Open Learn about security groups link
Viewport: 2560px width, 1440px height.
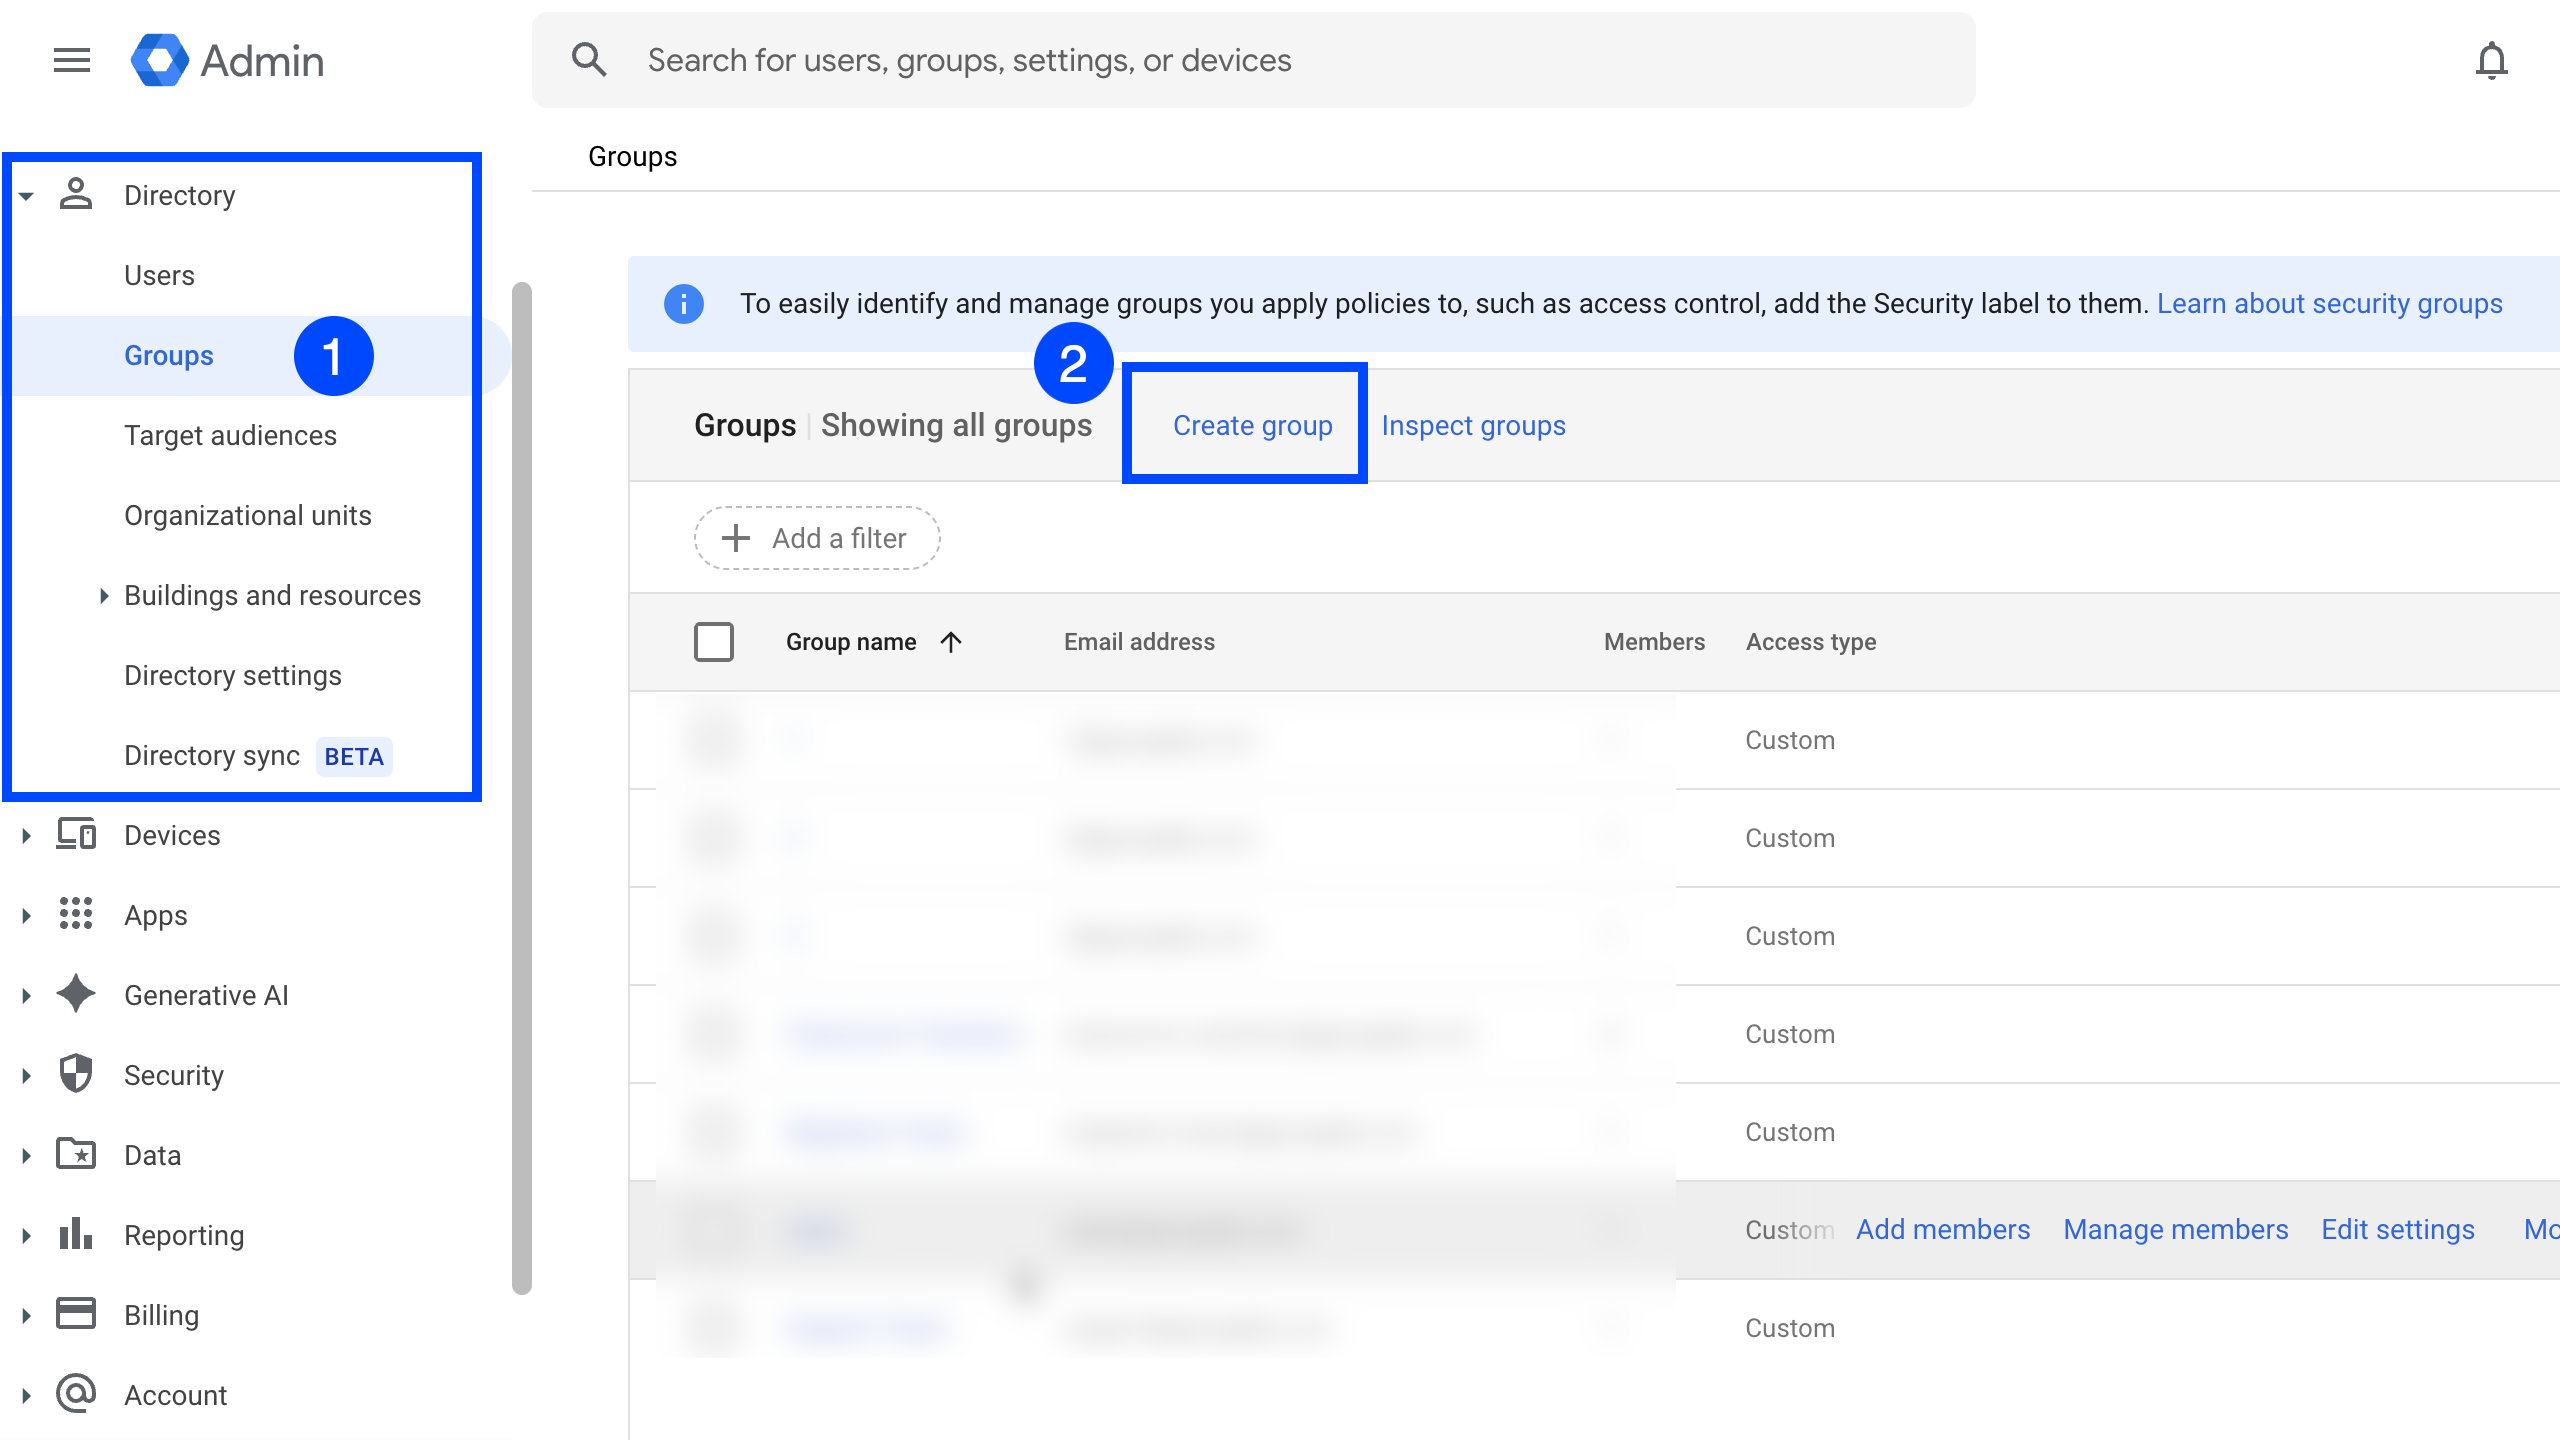[2329, 304]
